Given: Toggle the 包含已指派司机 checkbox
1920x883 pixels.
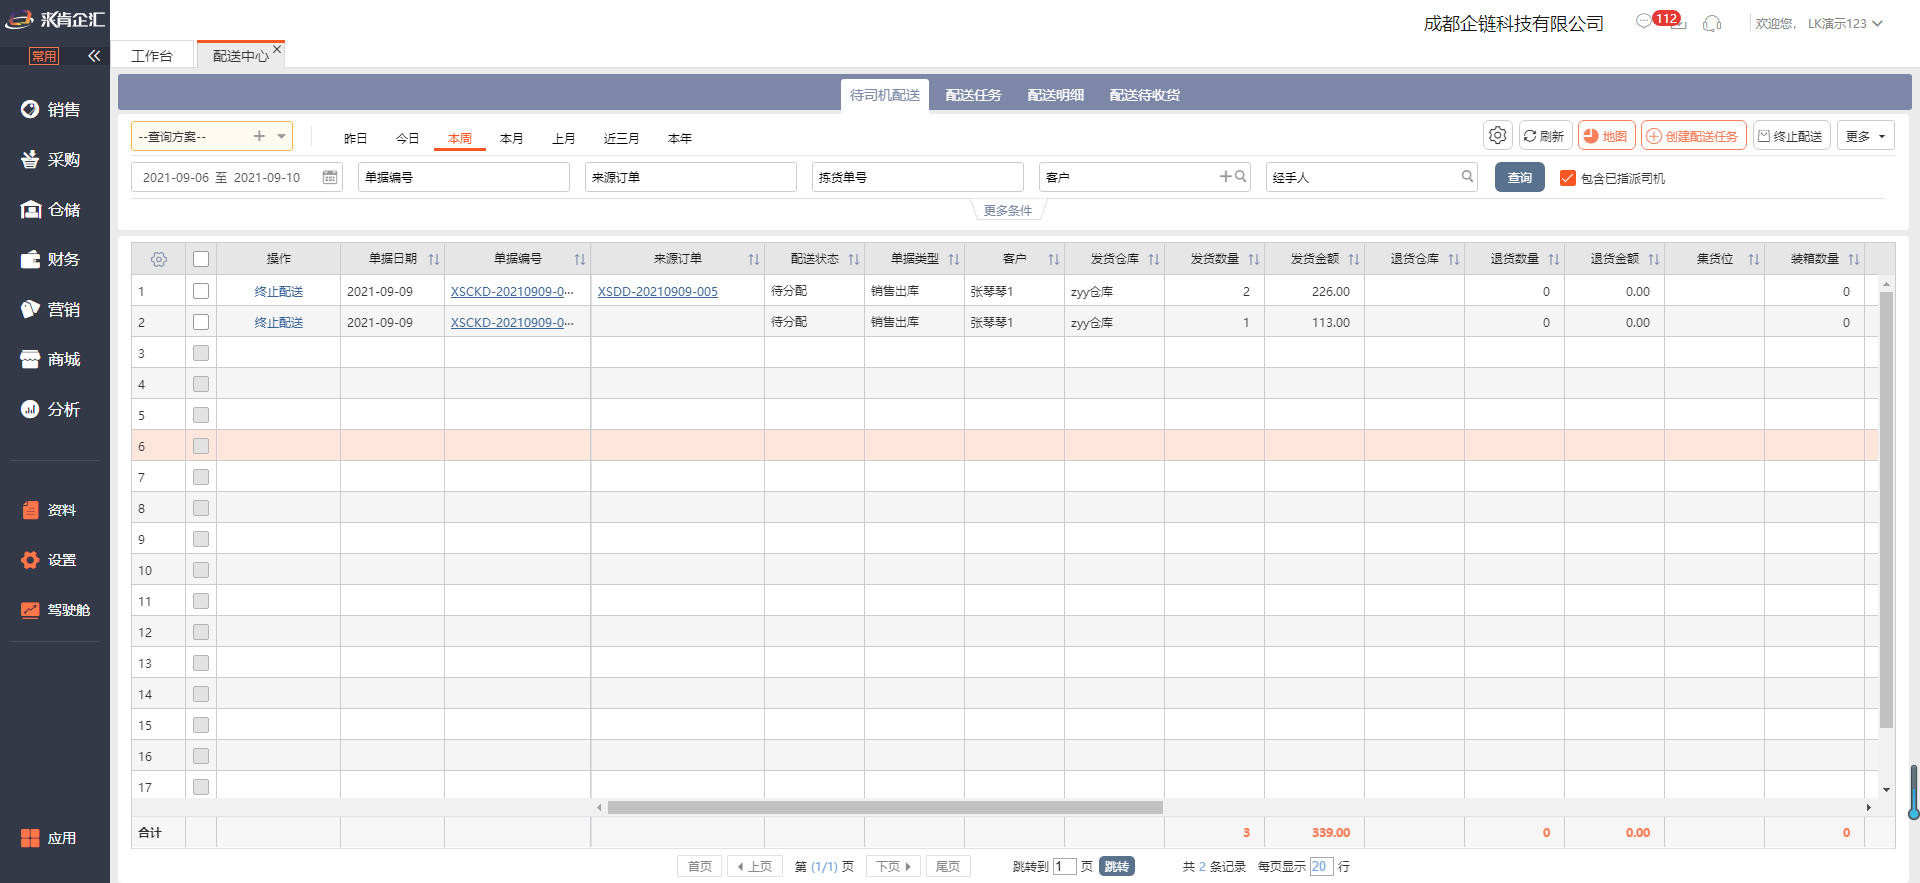Looking at the screenshot, I should tap(1568, 178).
